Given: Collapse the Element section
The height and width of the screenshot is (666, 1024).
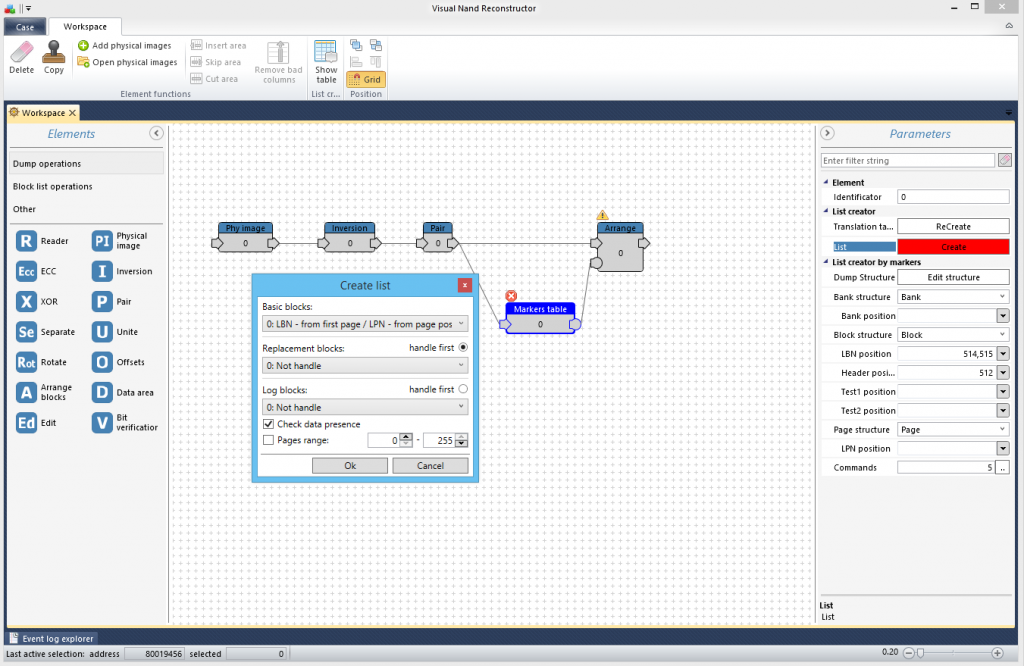Looking at the screenshot, I should [826, 182].
